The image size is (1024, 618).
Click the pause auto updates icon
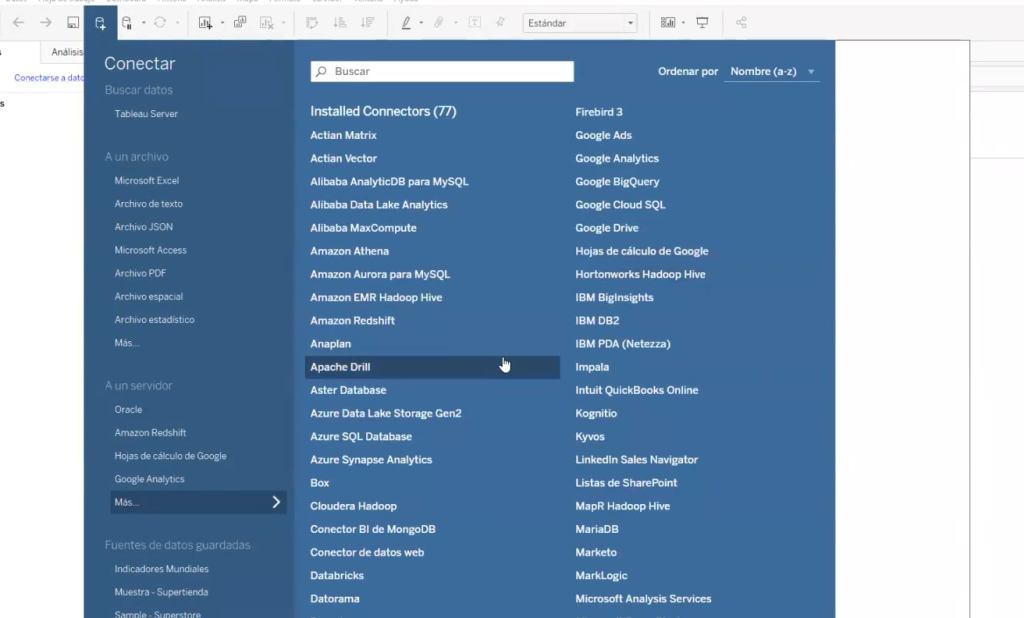[127, 24]
